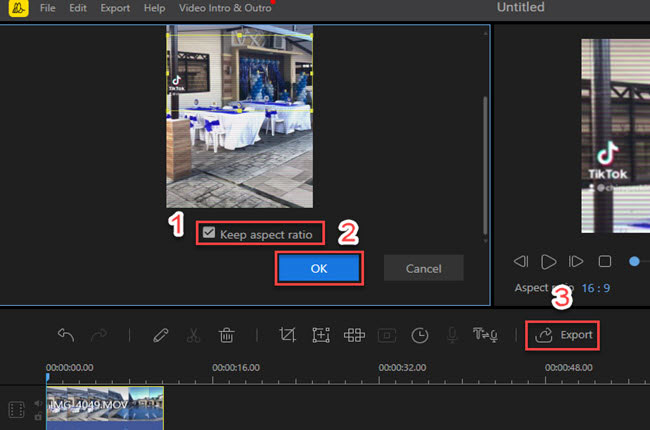
Task: Click the 00:00:48.00 timeline marker
Action: tap(569, 367)
